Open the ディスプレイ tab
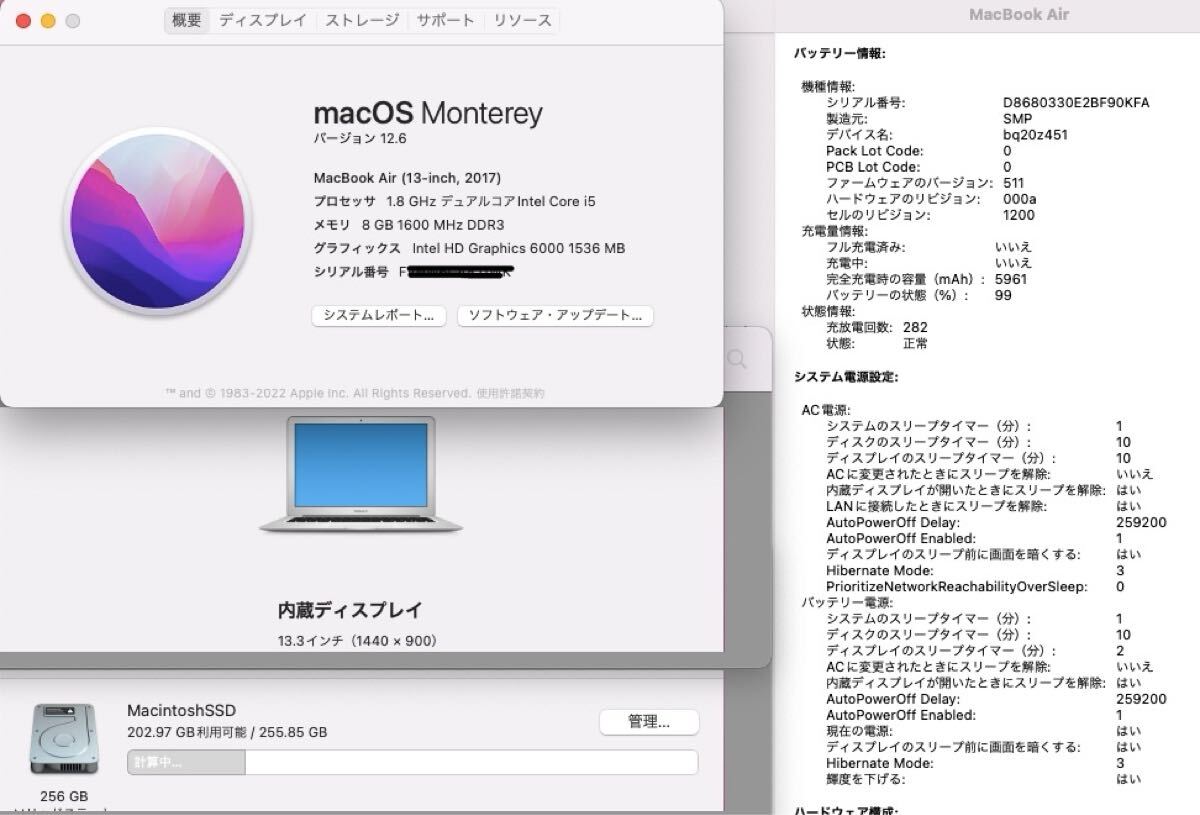 263,20
